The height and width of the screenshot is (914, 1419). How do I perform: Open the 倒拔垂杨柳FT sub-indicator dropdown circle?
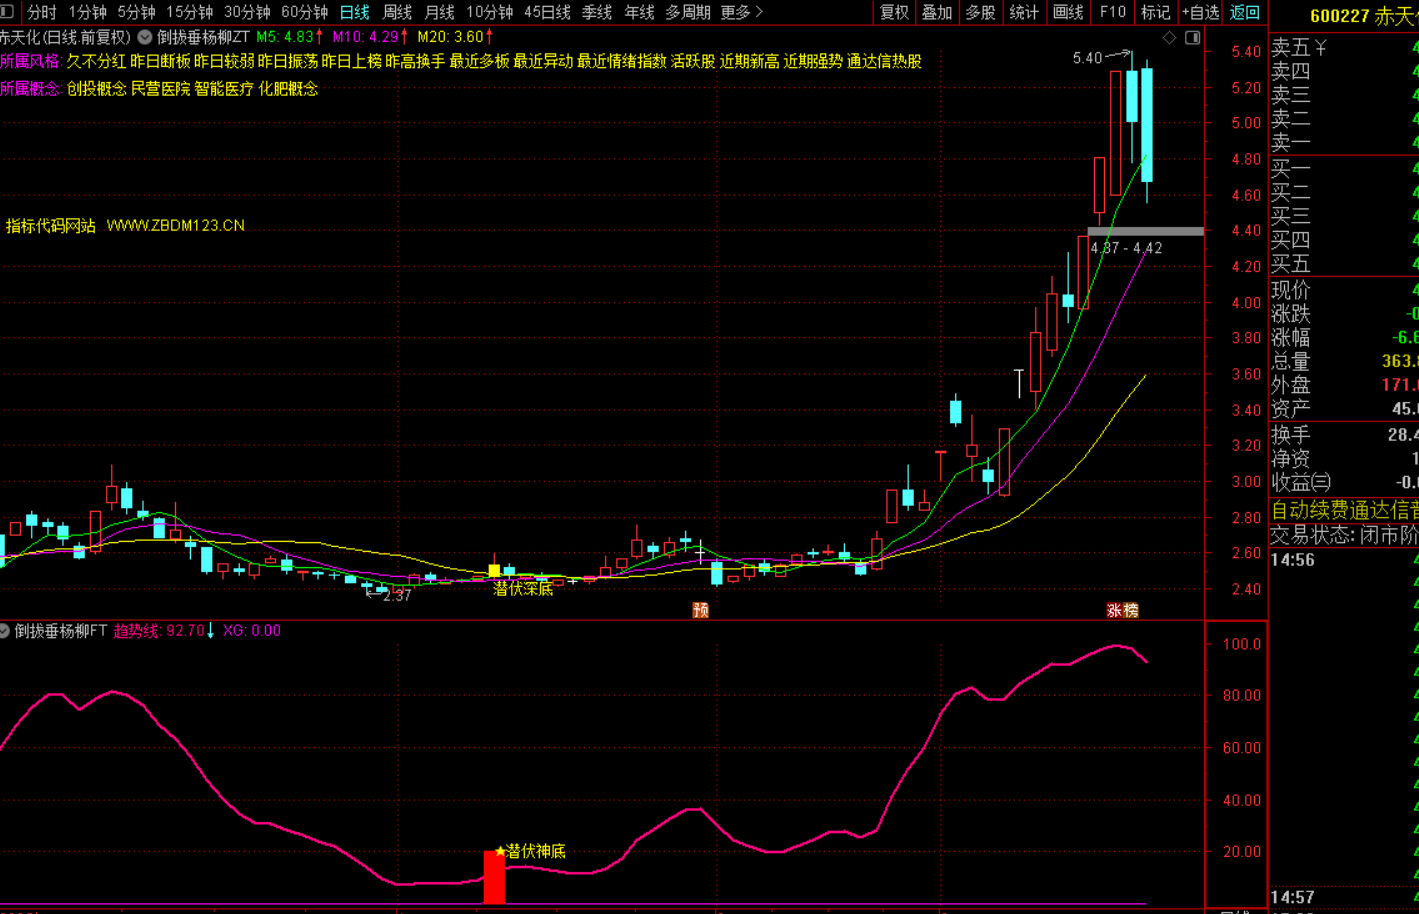point(5,631)
